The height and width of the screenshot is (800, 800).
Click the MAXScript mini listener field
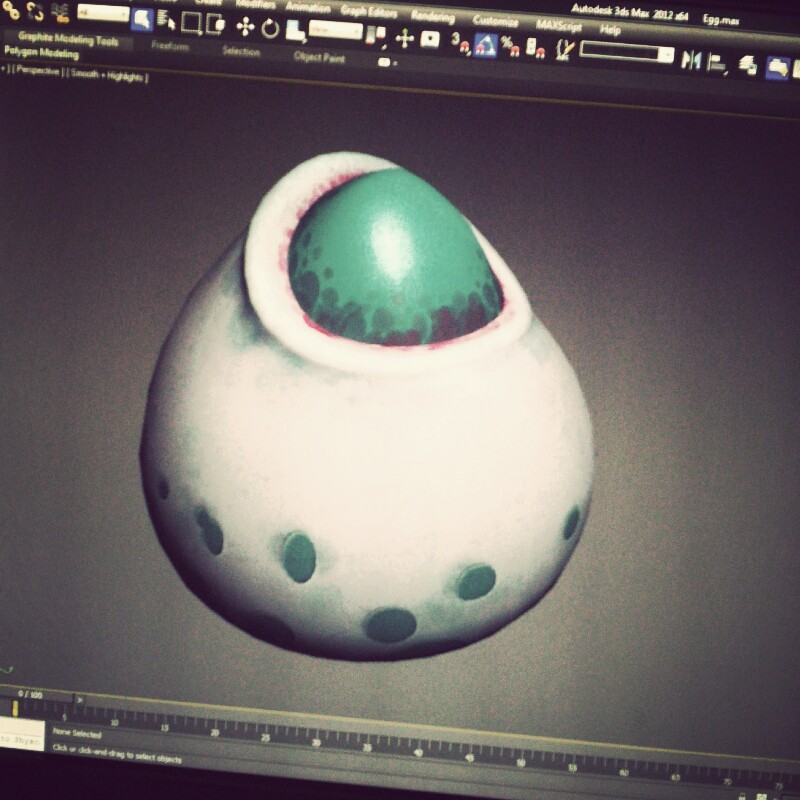point(22,733)
